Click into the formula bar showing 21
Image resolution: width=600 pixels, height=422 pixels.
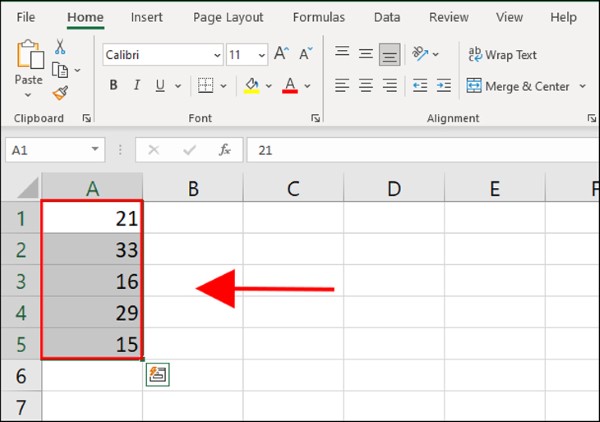(x=420, y=150)
